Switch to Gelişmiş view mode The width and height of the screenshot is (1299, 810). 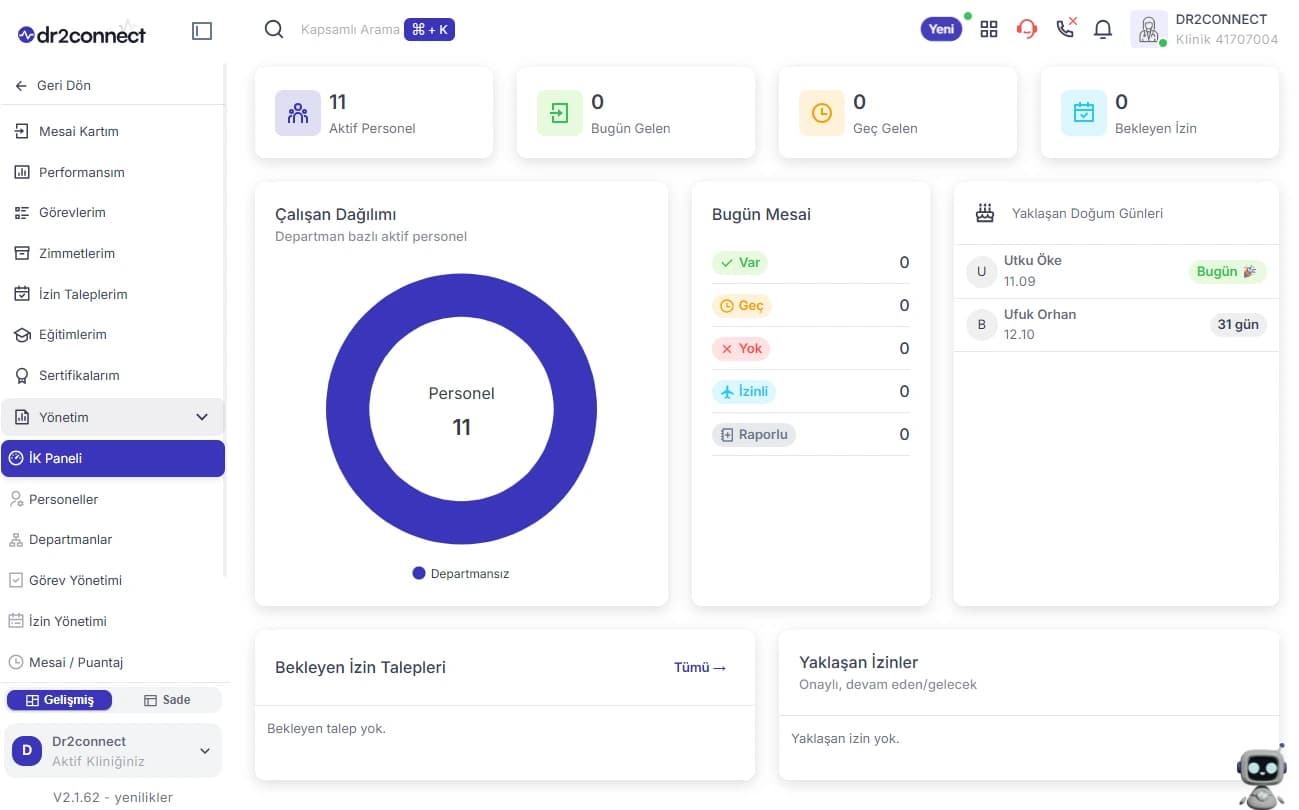tap(60, 700)
